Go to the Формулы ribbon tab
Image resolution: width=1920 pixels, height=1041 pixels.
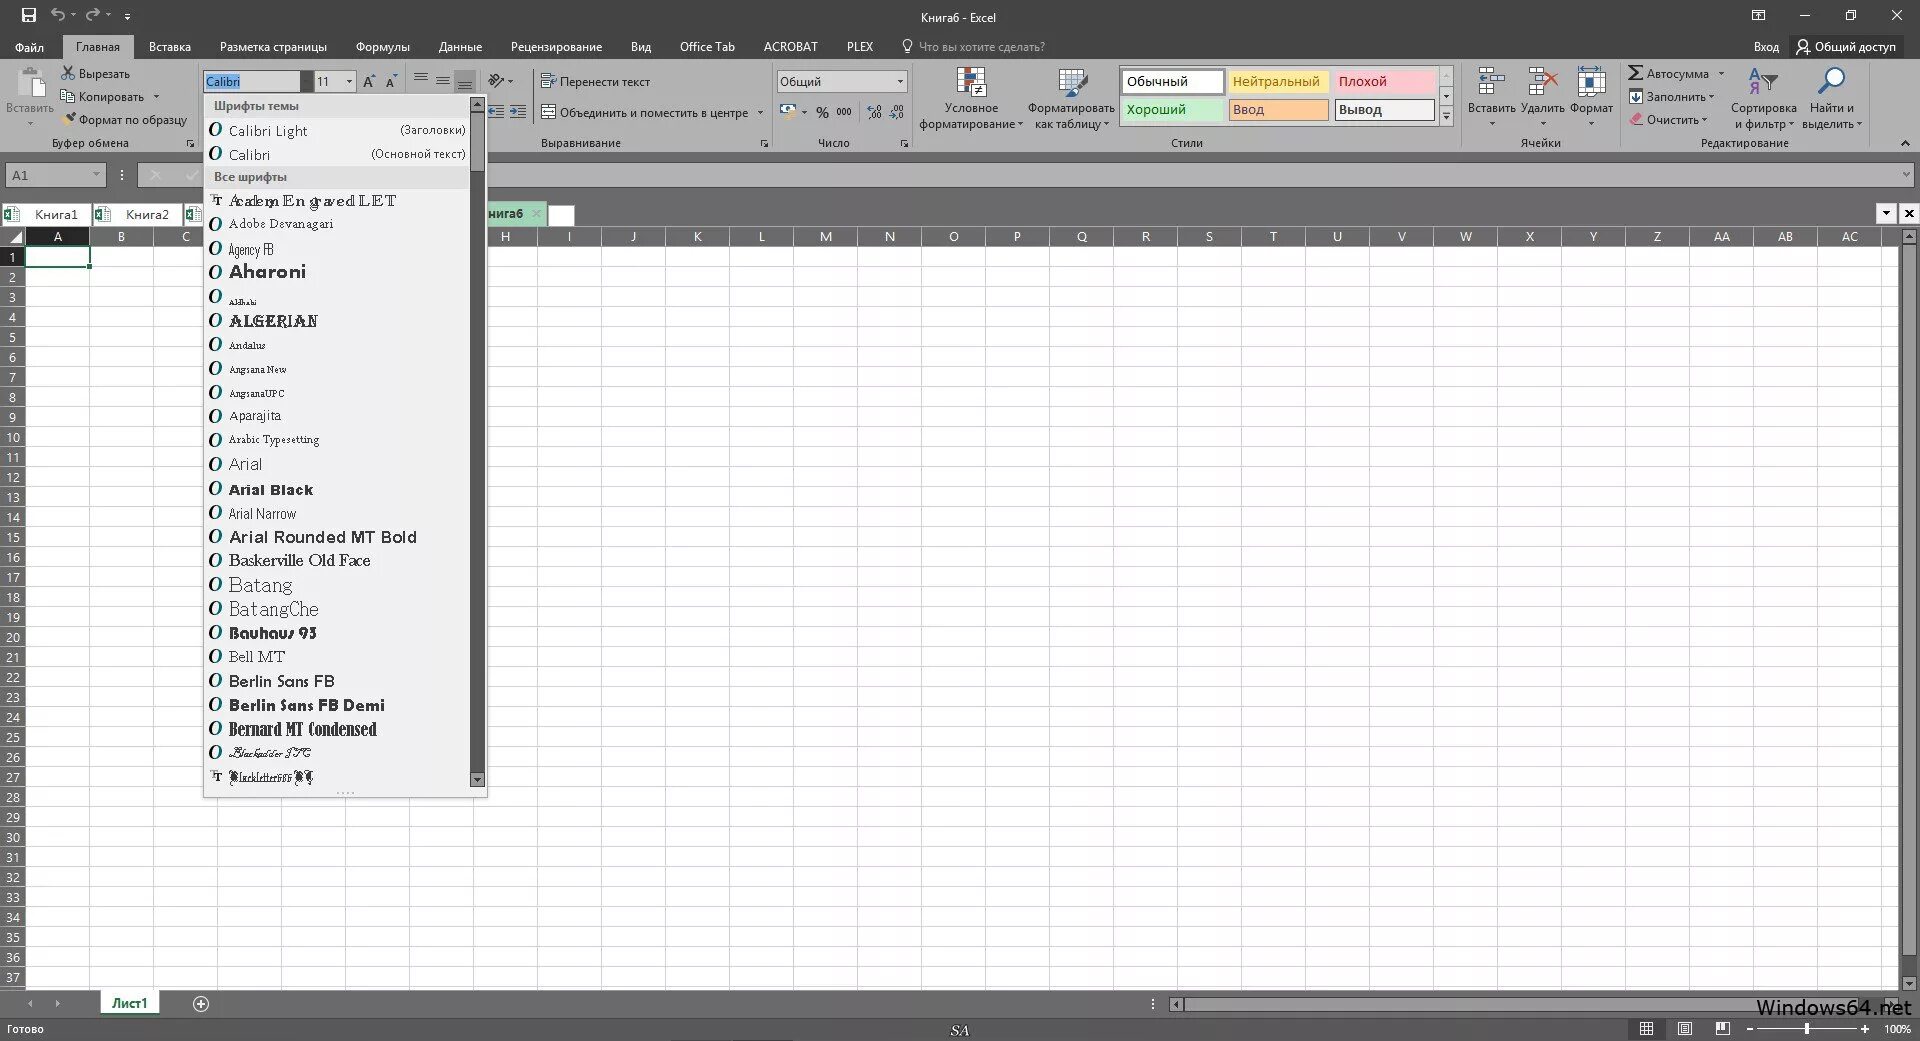(383, 46)
